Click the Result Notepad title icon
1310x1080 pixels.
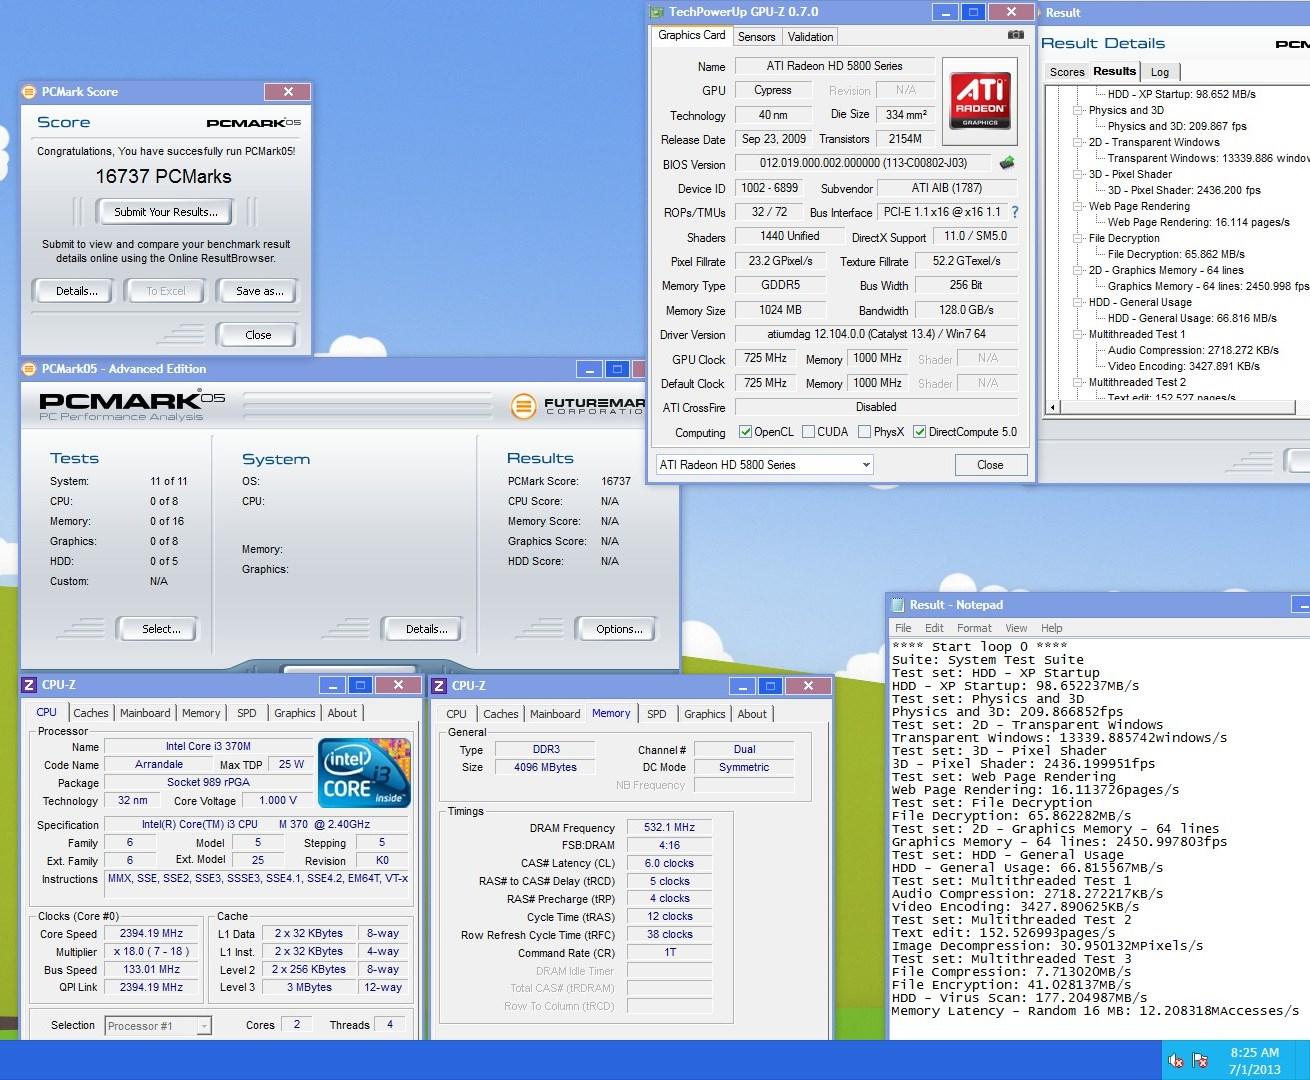point(897,605)
